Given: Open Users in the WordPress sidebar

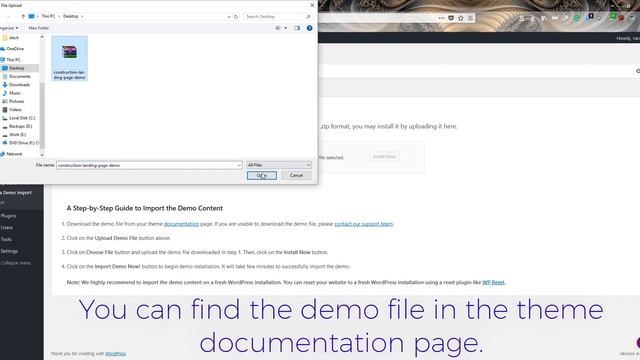Looking at the screenshot, I should point(7,228).
